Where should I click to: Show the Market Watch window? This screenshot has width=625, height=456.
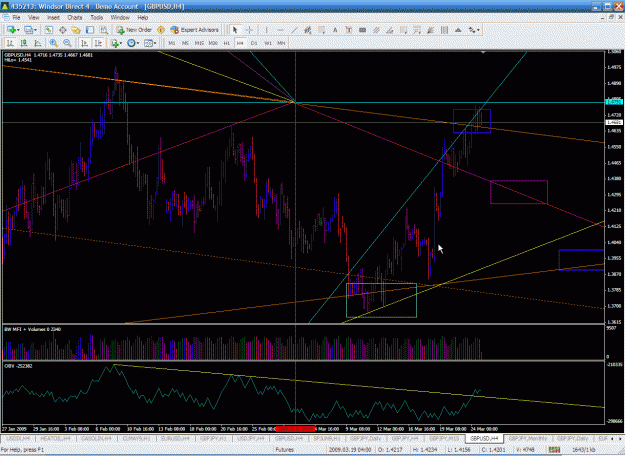pyautogui.click(x=49, y=30)
